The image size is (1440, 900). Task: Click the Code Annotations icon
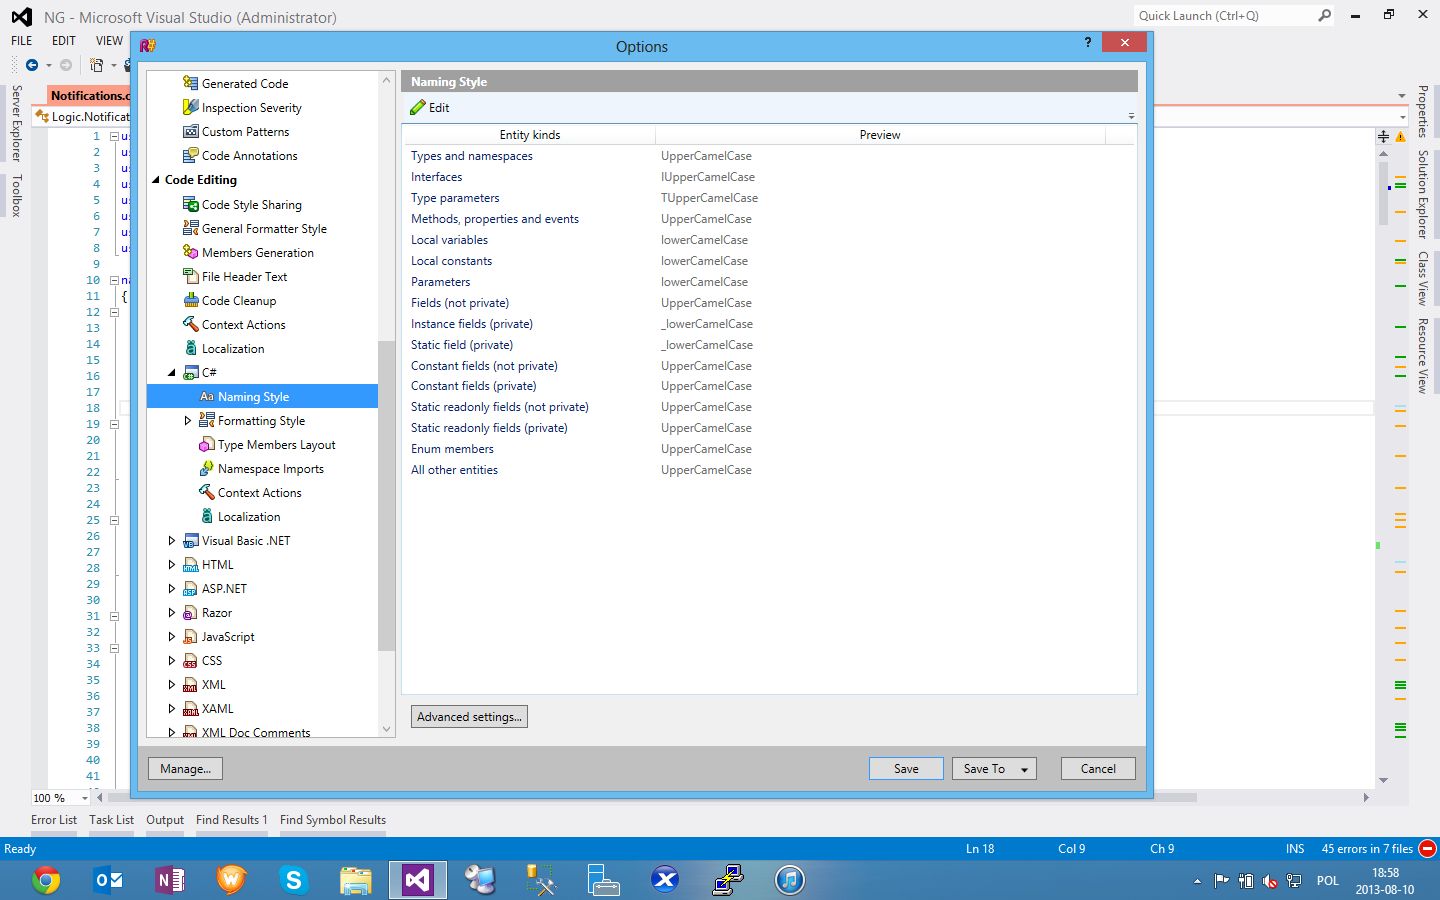(x=190, y=155)
